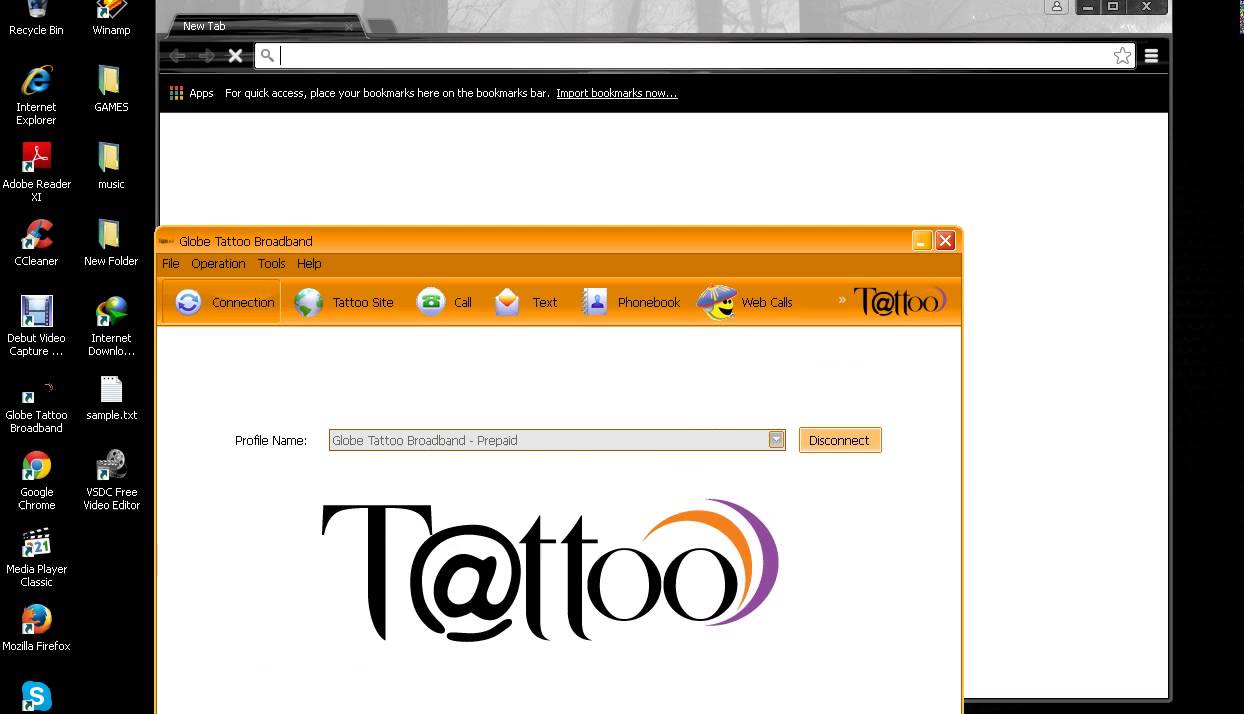The image size is (1244, 714).
Task: Select the Winamp desktop icon
Action: (111, 18)
